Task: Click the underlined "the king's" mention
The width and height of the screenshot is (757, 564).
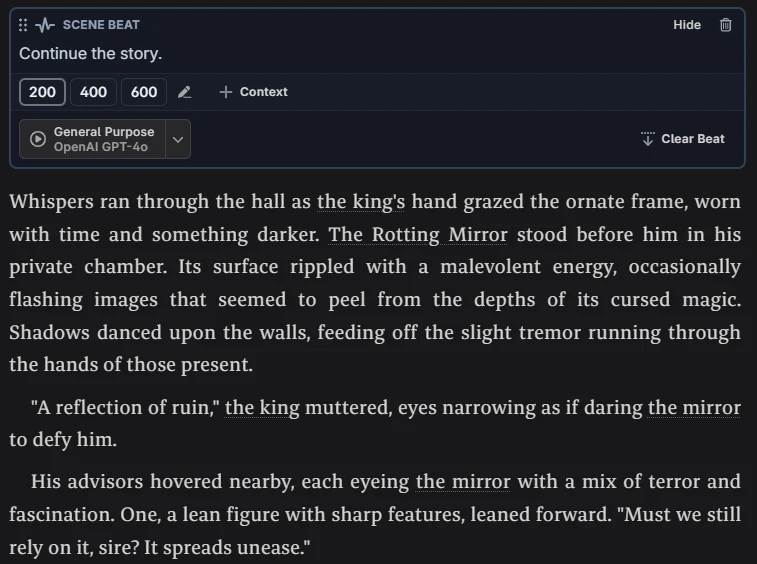Action: 361,202
